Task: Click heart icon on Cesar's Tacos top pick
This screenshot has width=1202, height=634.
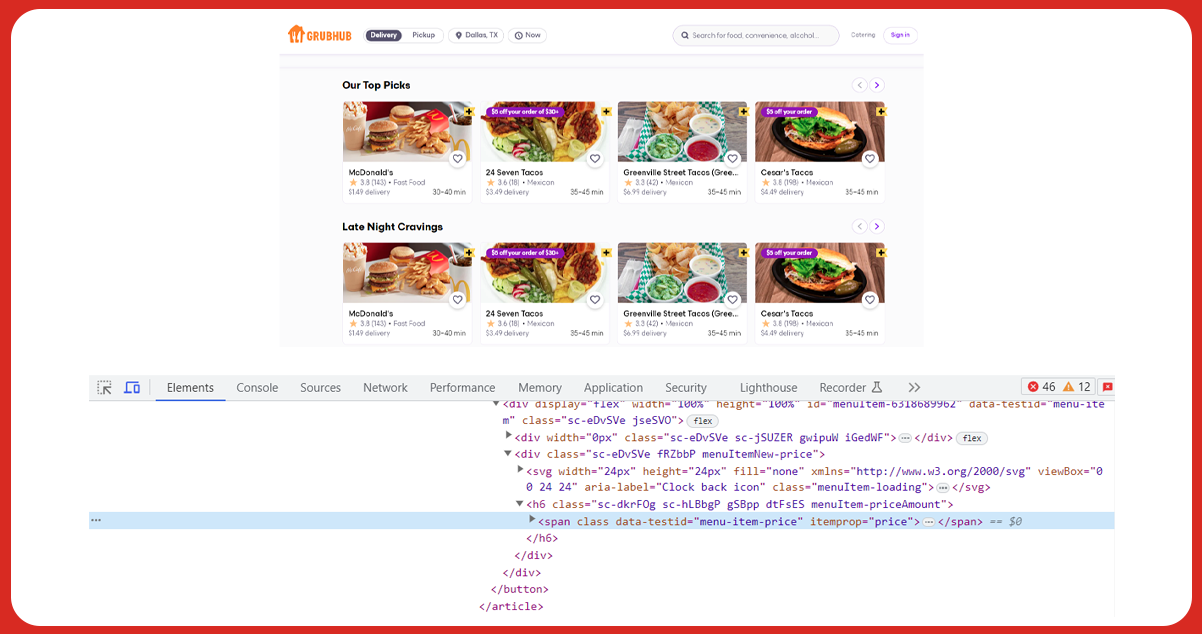Action: [x=870, y=158]
